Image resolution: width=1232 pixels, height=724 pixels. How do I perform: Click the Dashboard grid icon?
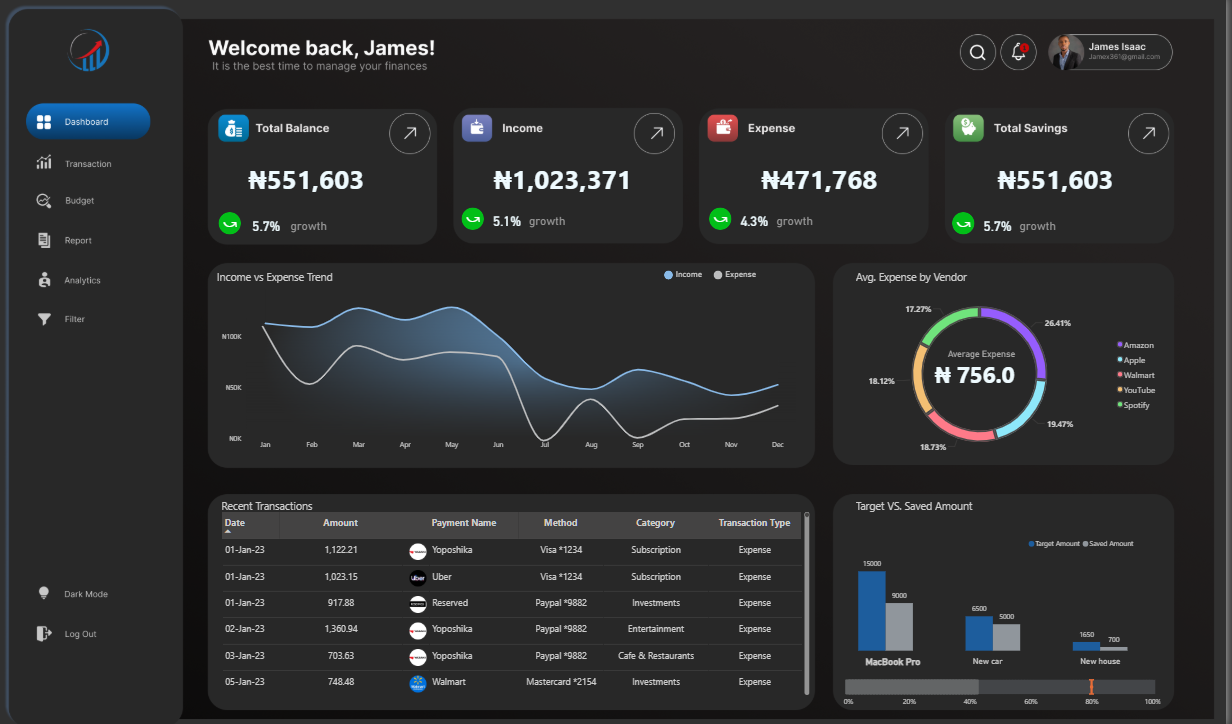click(44, 122)
